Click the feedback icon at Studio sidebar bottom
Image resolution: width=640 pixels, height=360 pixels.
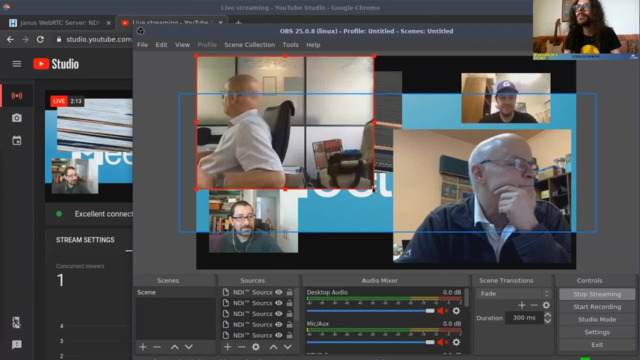[17, 345]
